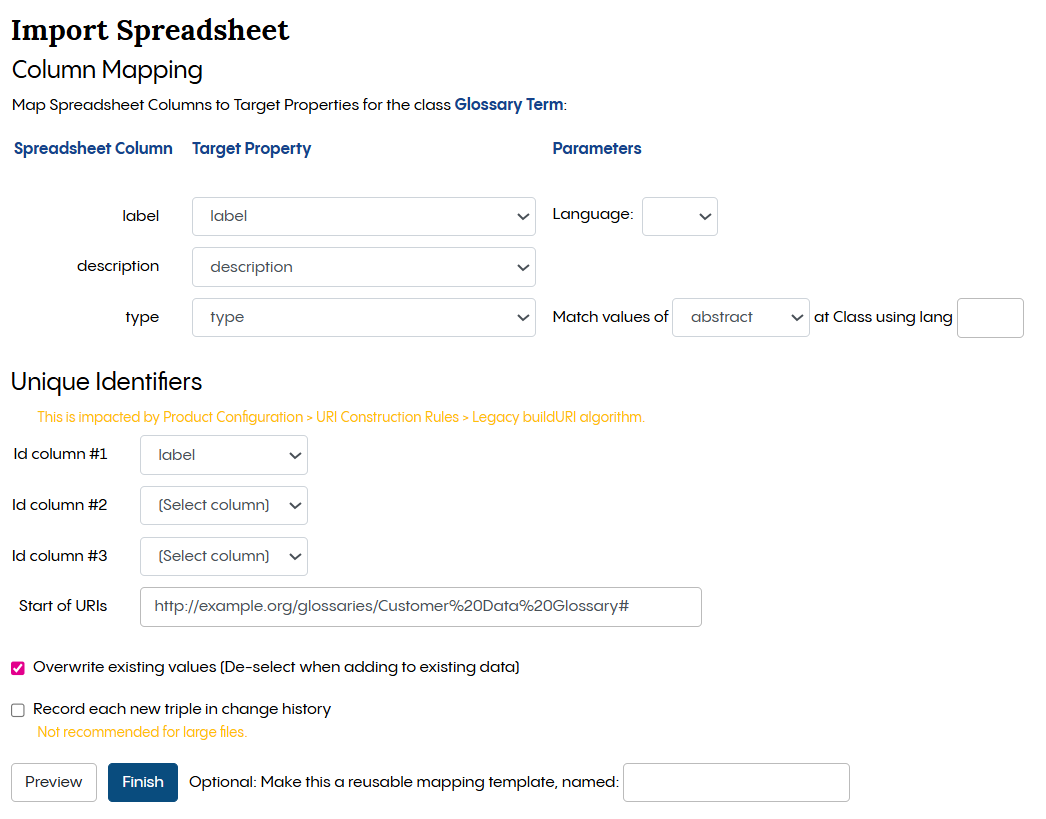Open the Language dropdown
This screenshot has width=1046, height=819.
point(680,216)
